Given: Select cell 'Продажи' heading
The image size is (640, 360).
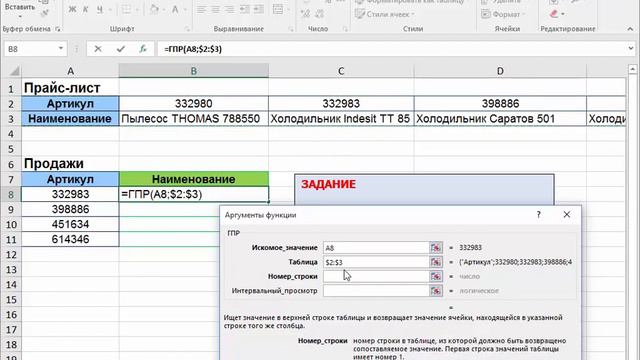Looking at the screenshot, I should point(70,164).
